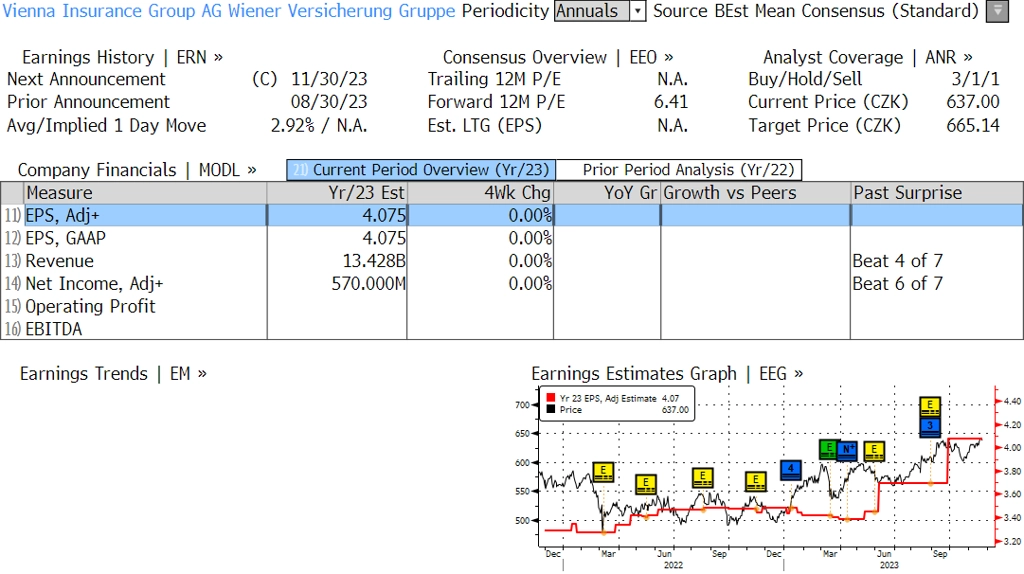The image size is (1024, 574).
Task: Click the yellow E earnings marker above March 2022
Action: [x=603, y=472]
